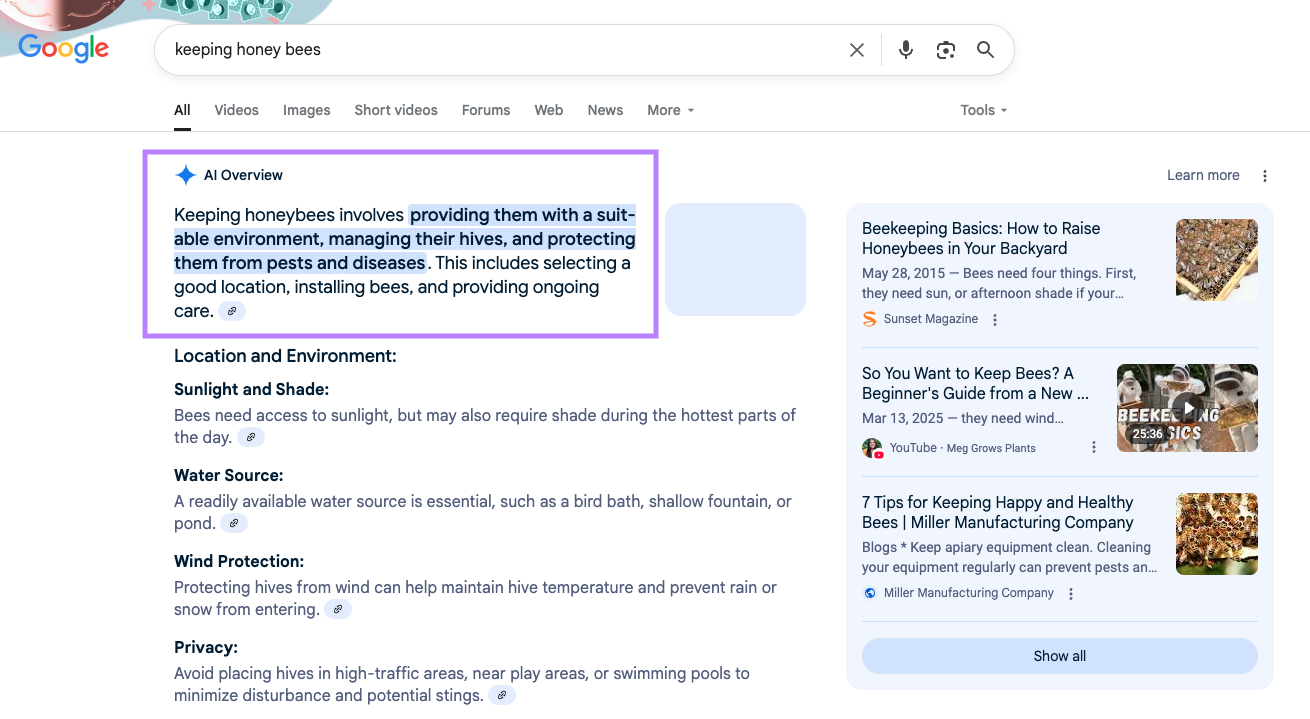Screen dimensions: 1310x719
Task: Click the AI Overview sparkle icon
Action: coord(185,174)
